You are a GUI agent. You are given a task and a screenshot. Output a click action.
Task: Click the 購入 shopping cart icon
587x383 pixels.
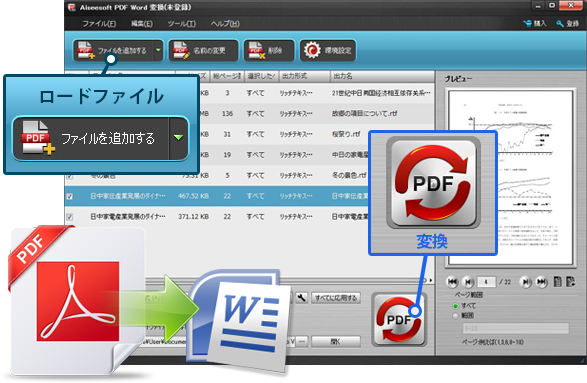tap(527, 23)
